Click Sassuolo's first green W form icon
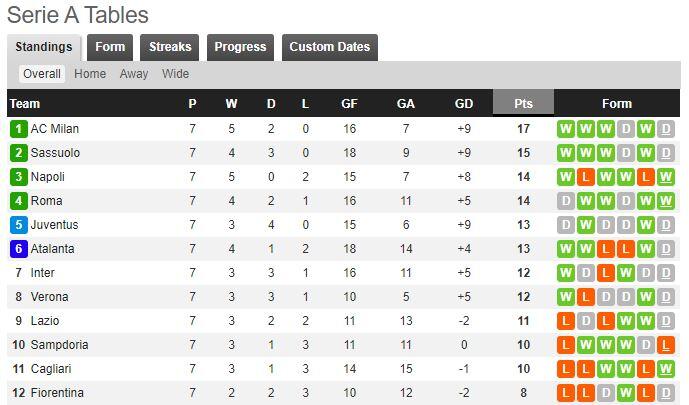Viewport: 689px width, 405px height. 566,153
